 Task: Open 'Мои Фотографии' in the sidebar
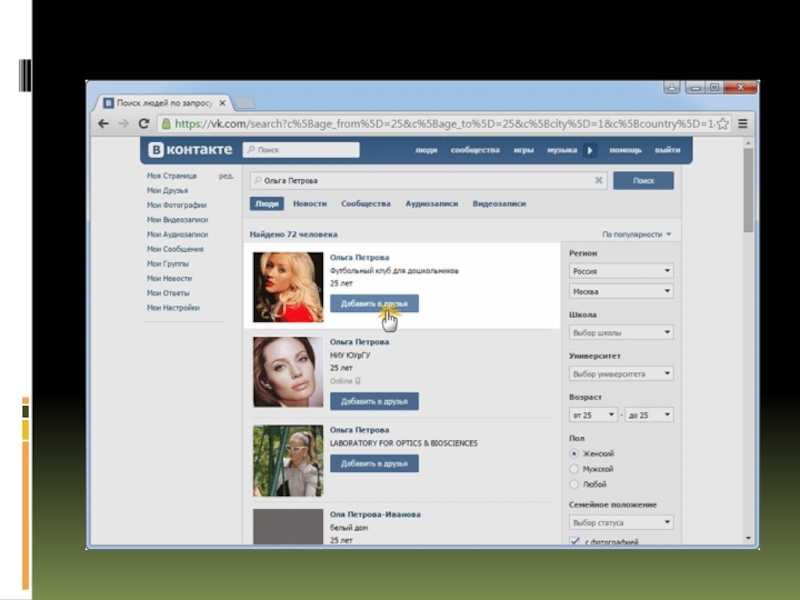(177, 205)
